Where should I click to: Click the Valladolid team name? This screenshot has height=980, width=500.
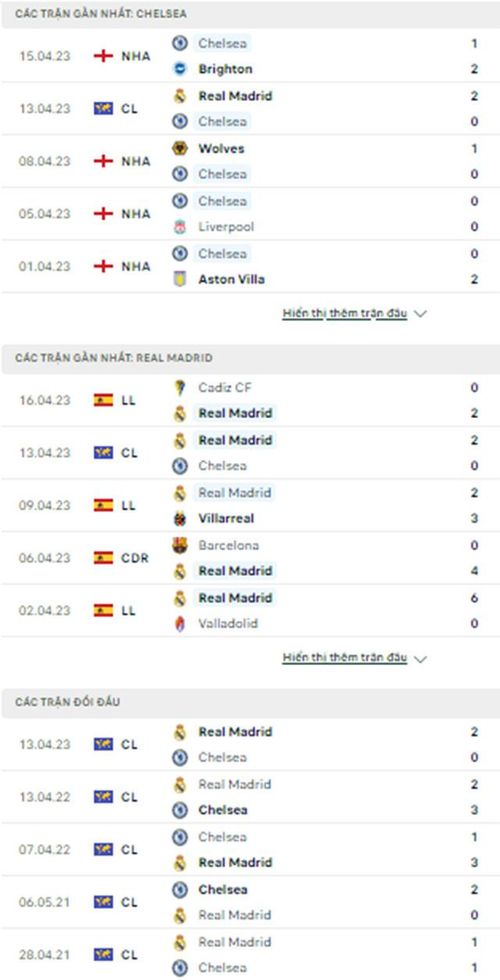[x=228, y=624]
